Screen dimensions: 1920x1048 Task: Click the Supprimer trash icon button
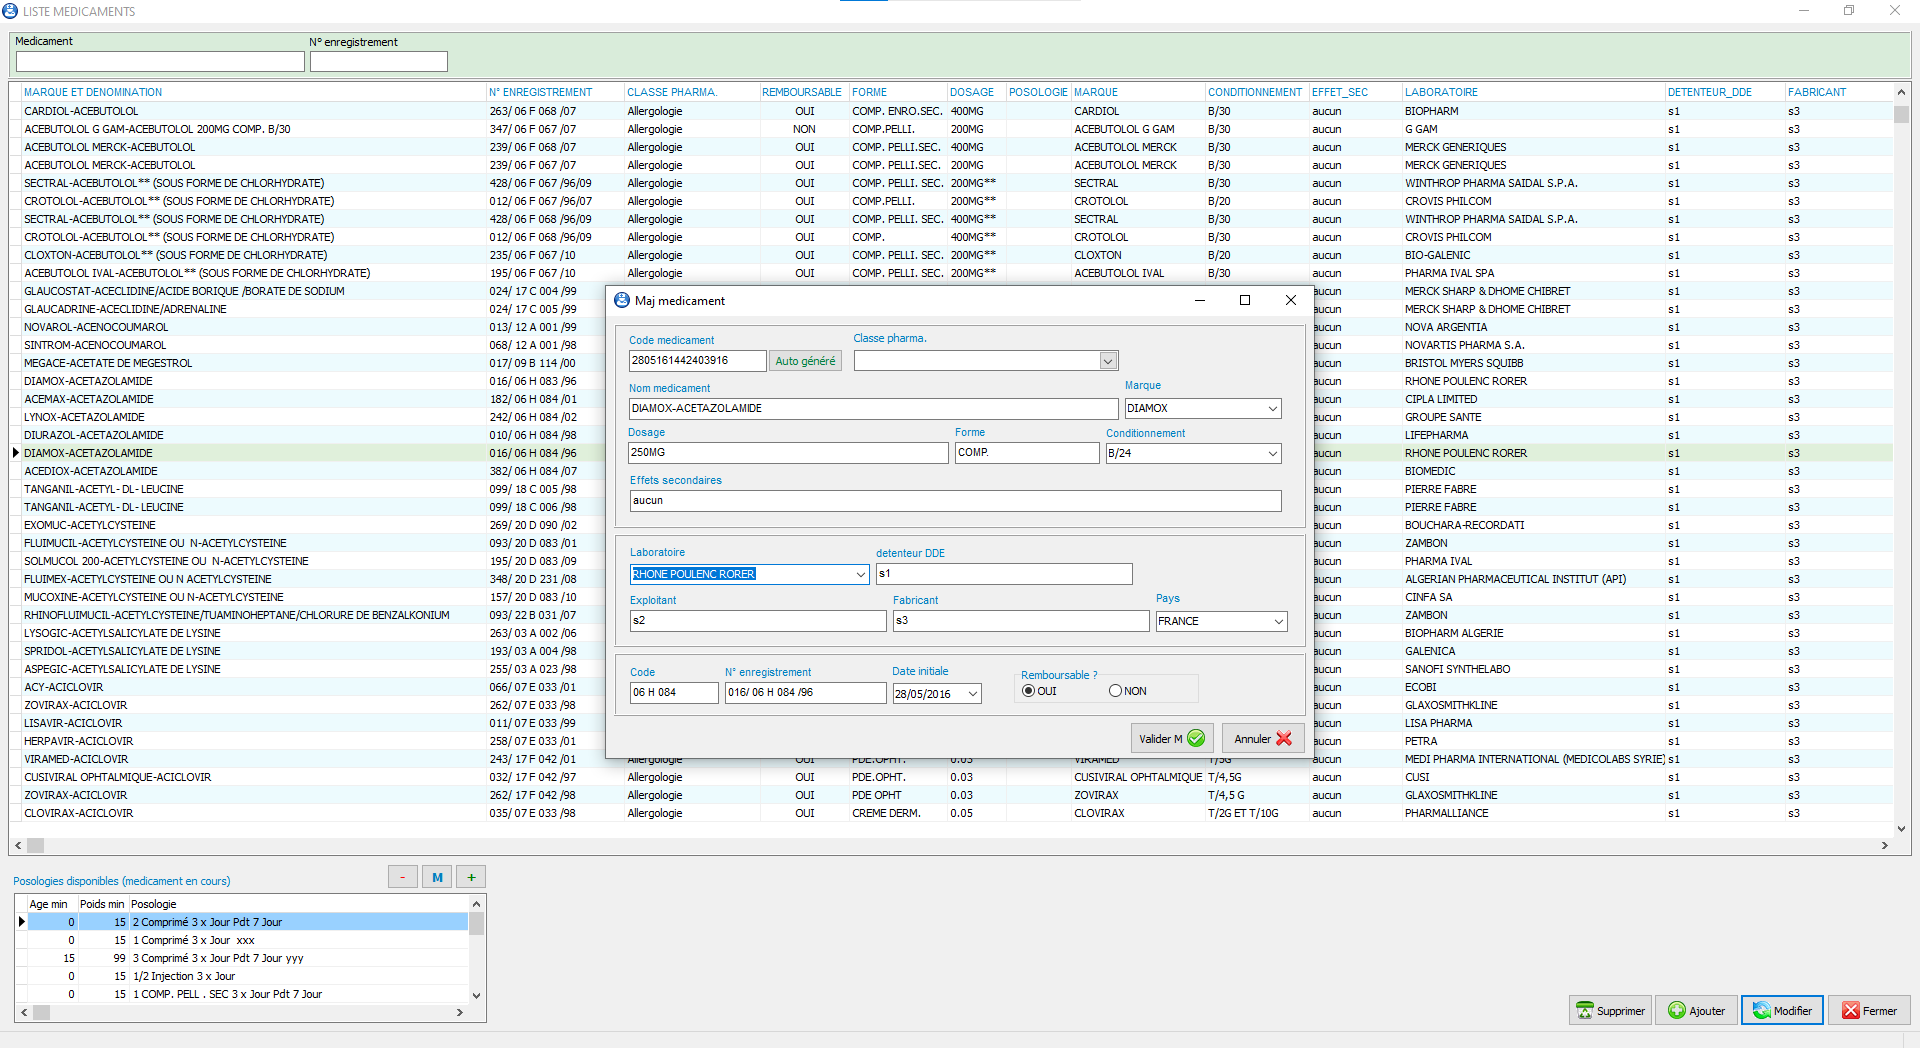[x=1610, y=1011]
